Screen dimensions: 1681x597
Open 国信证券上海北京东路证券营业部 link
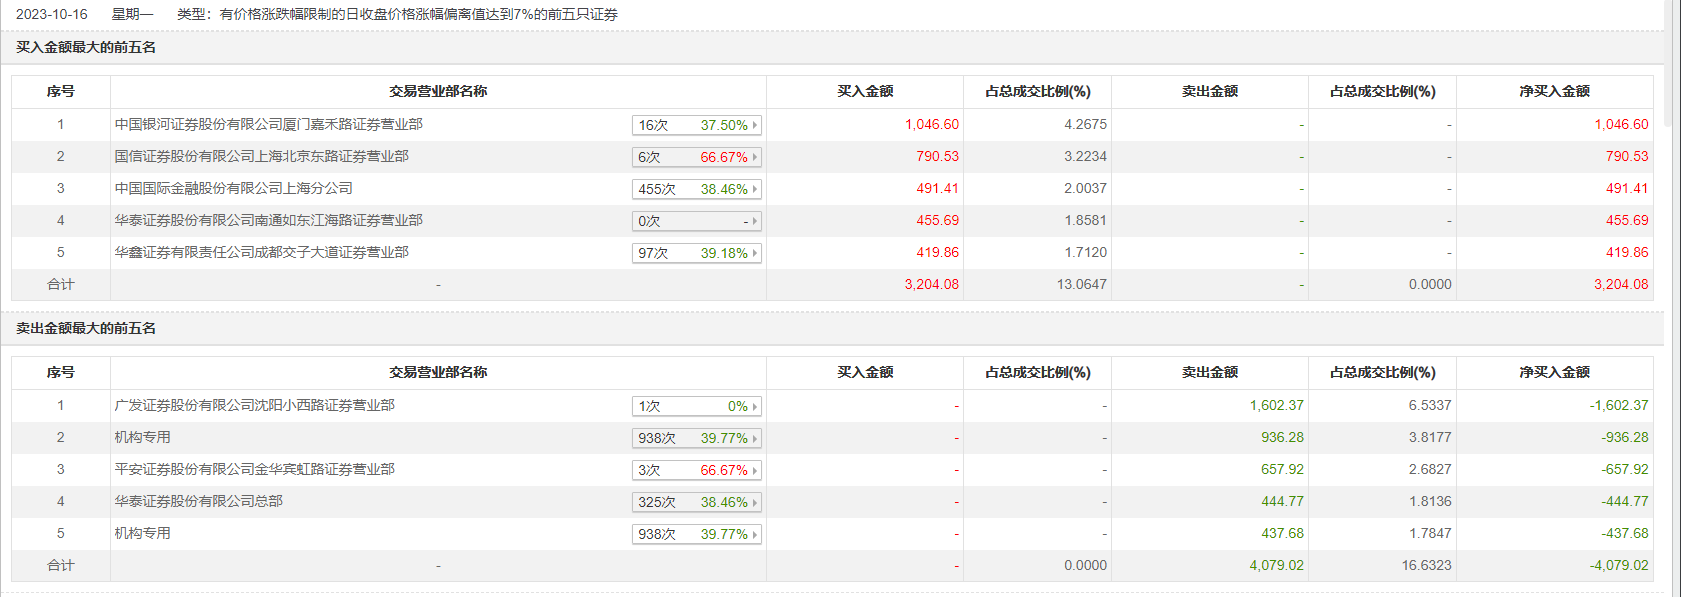coord(261,156)
